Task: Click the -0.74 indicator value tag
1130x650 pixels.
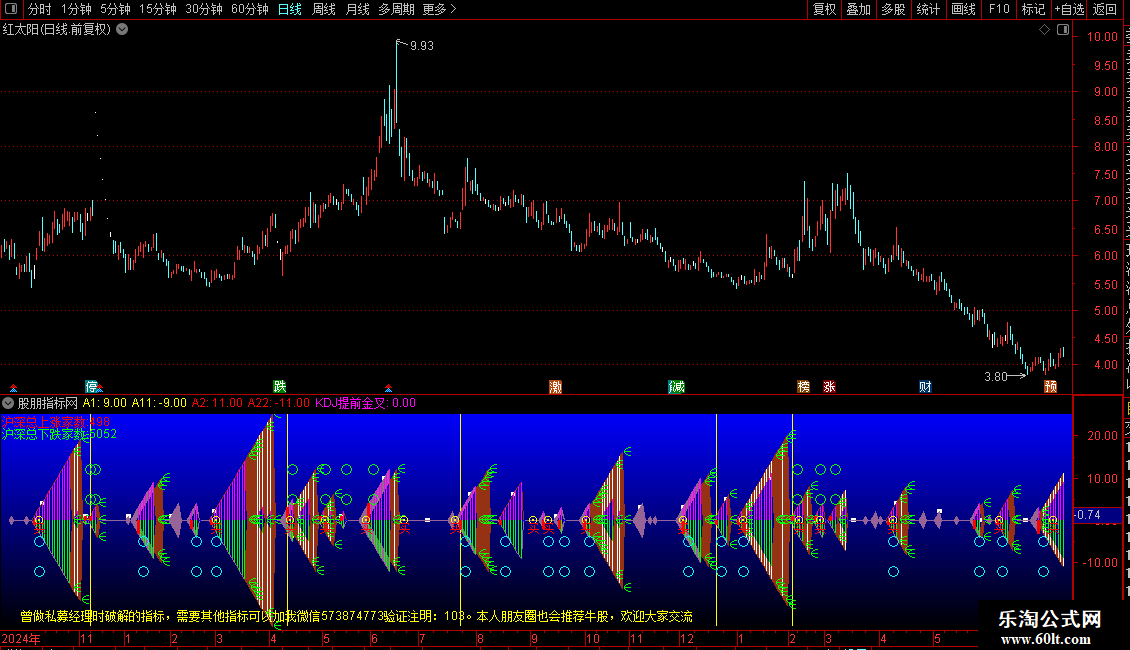Action: point(1088,515)
